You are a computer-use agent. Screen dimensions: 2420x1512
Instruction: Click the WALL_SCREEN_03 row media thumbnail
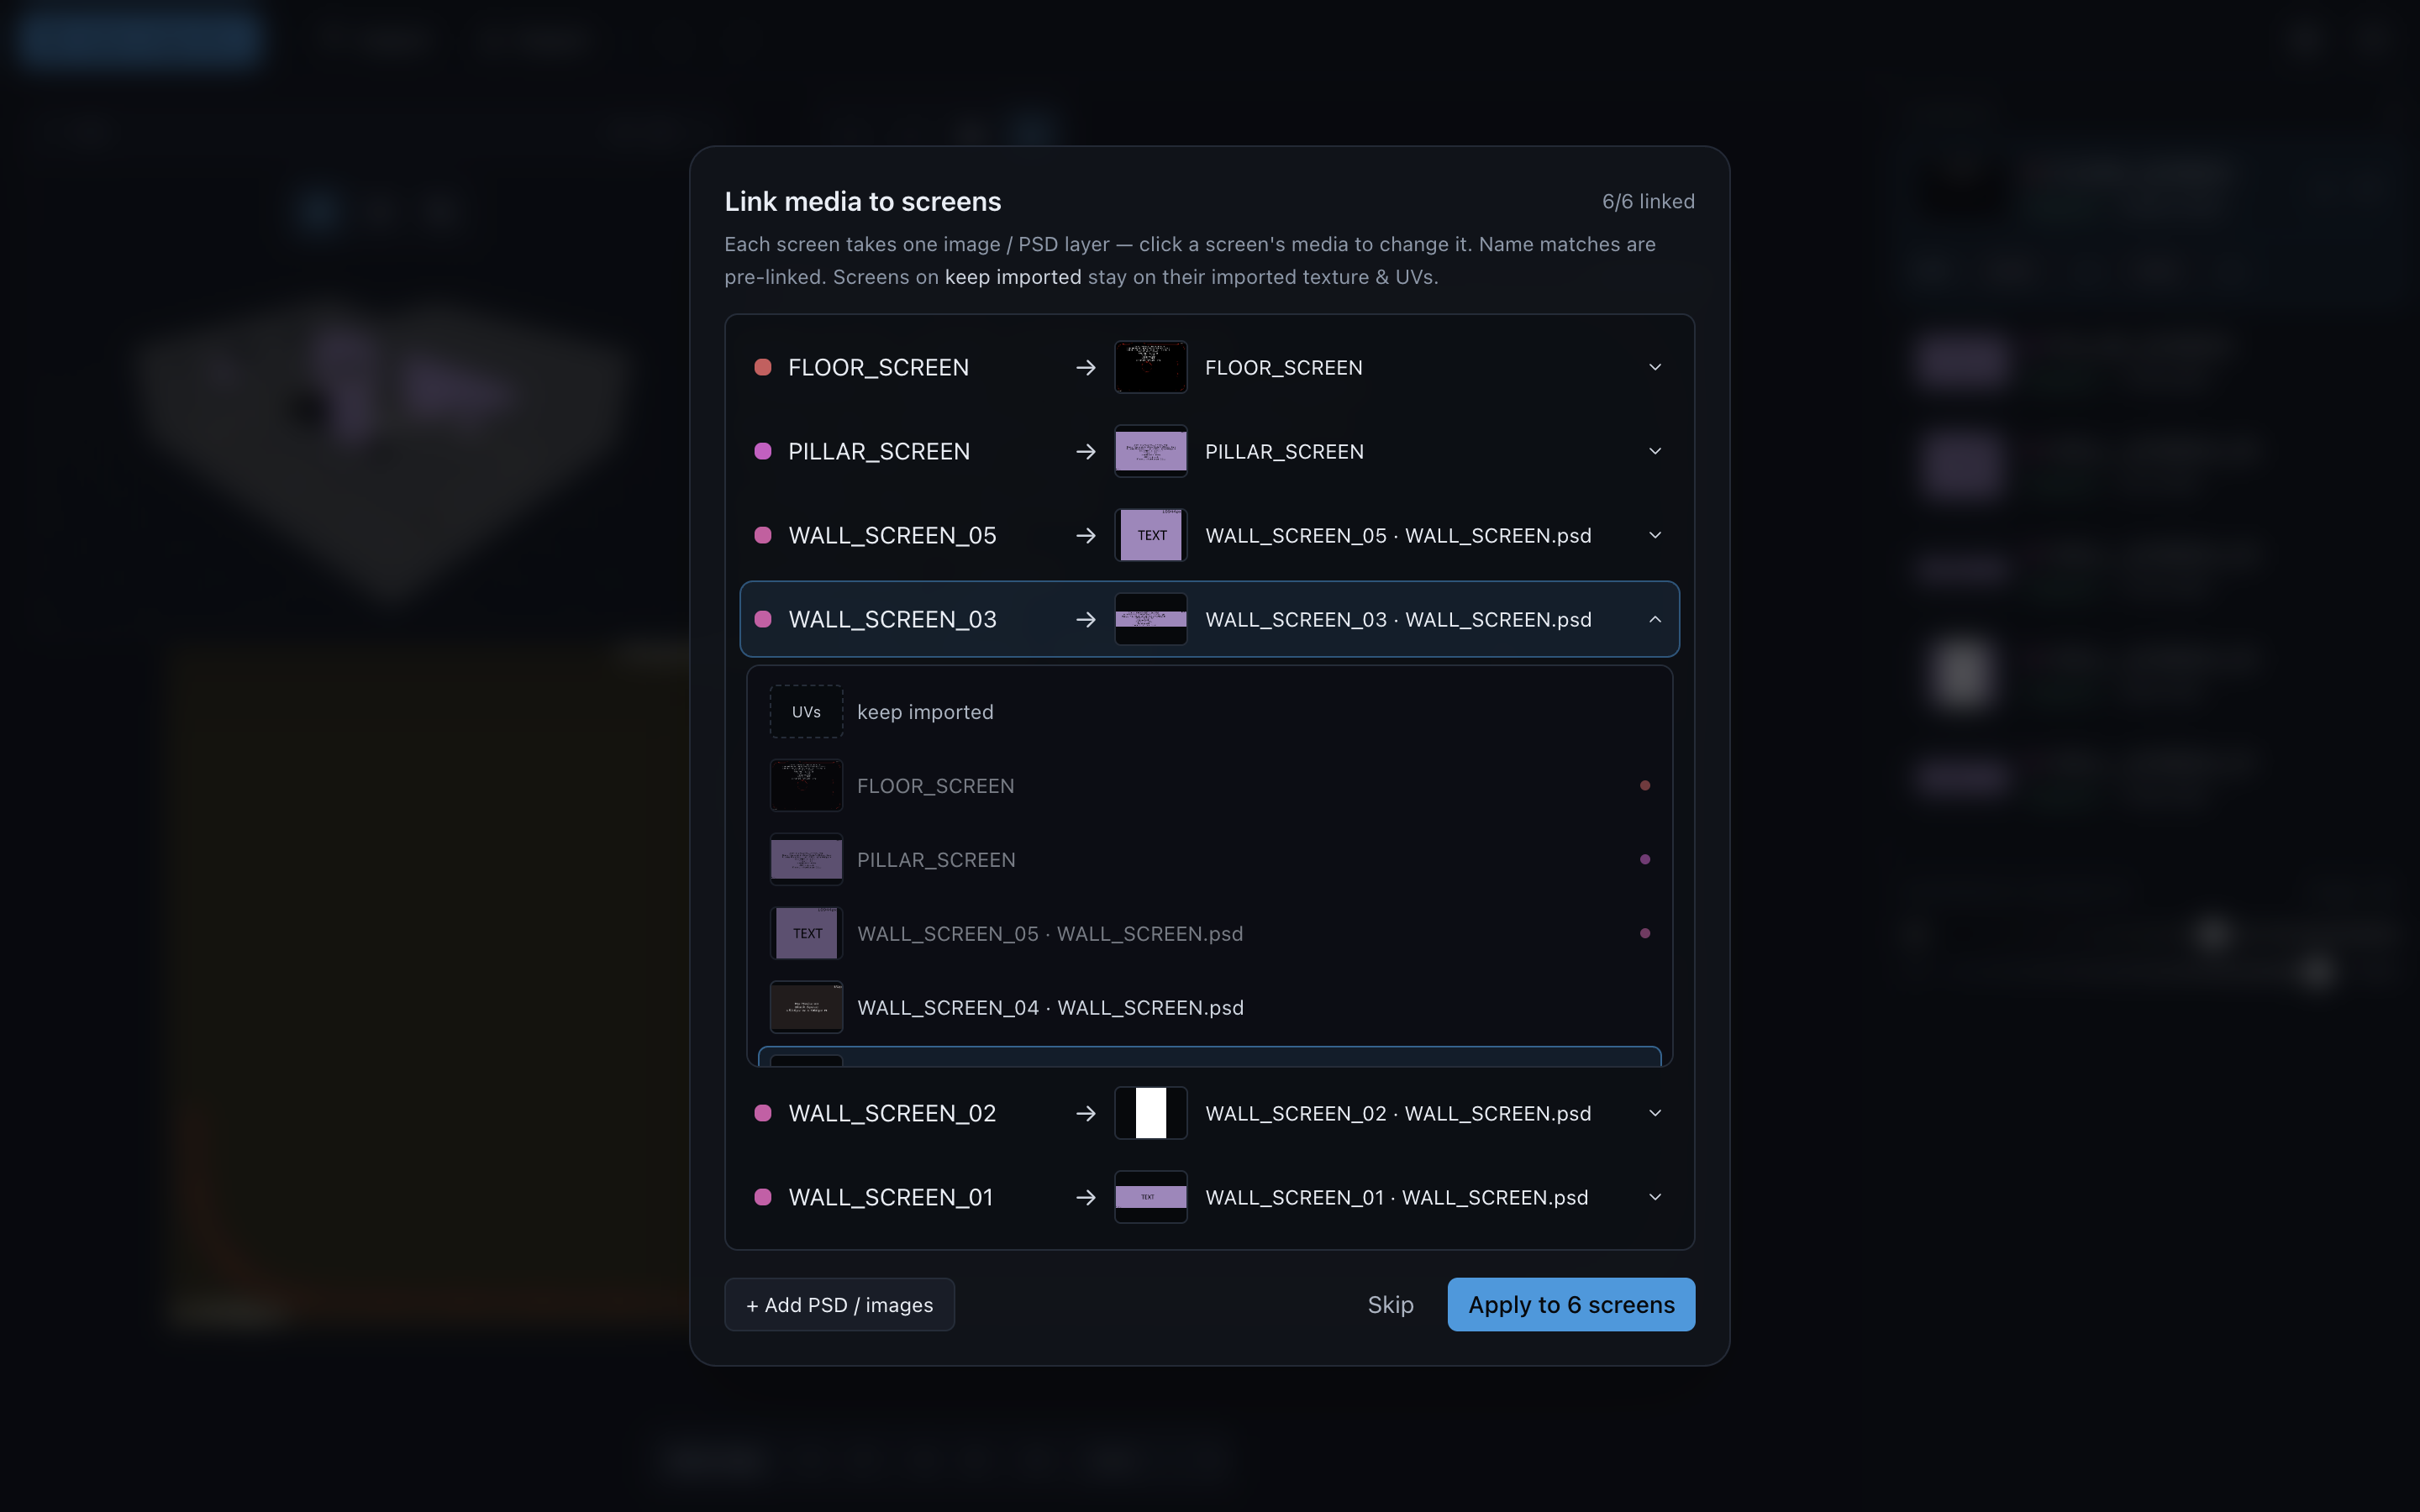1151,619
